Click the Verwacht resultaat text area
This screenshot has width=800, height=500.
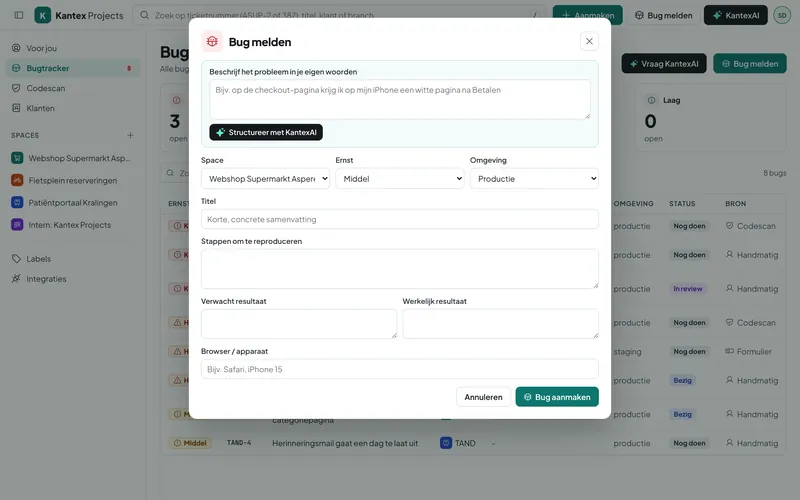[299, 323]
